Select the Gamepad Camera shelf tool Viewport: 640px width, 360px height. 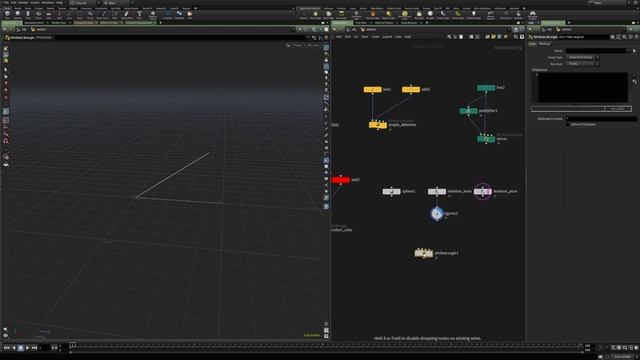coord(533,15)
